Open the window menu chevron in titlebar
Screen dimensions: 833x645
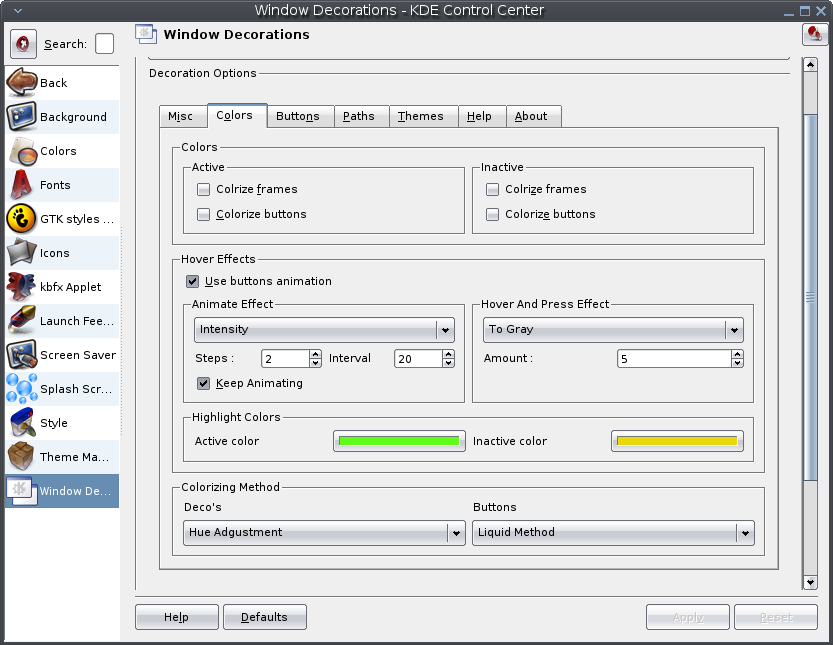pyautogui.click(x=18, y=10)
